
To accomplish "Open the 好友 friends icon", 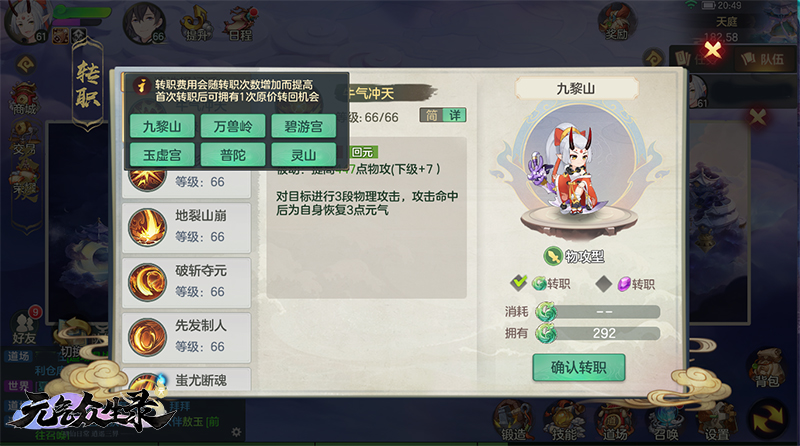I will coord(23,327).
